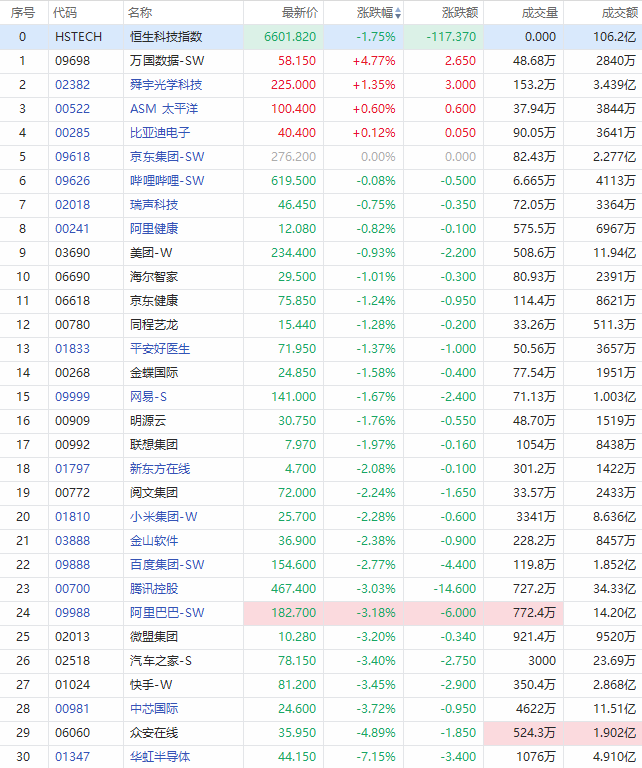Click the 代码 column header

(65, 13)
